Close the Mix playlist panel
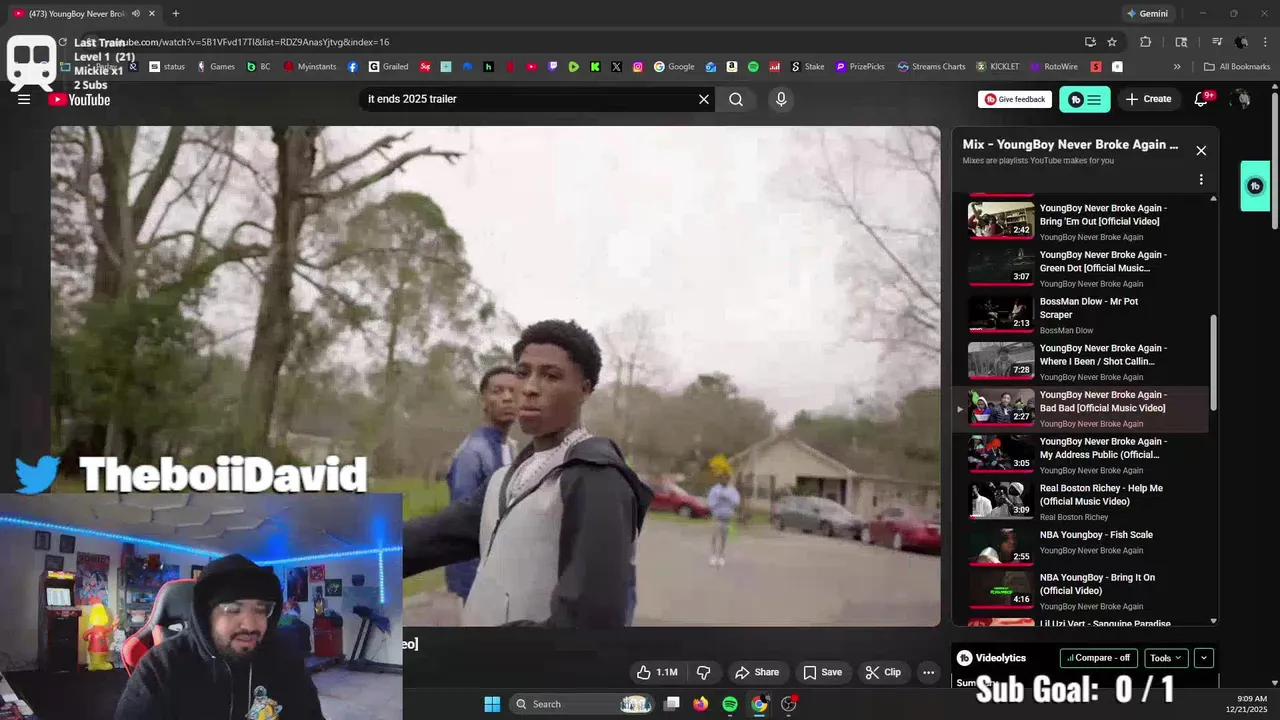Image resolution: width=1280 pixels, height=720 pixels. pyautogui.click(x=1201, y=150)
